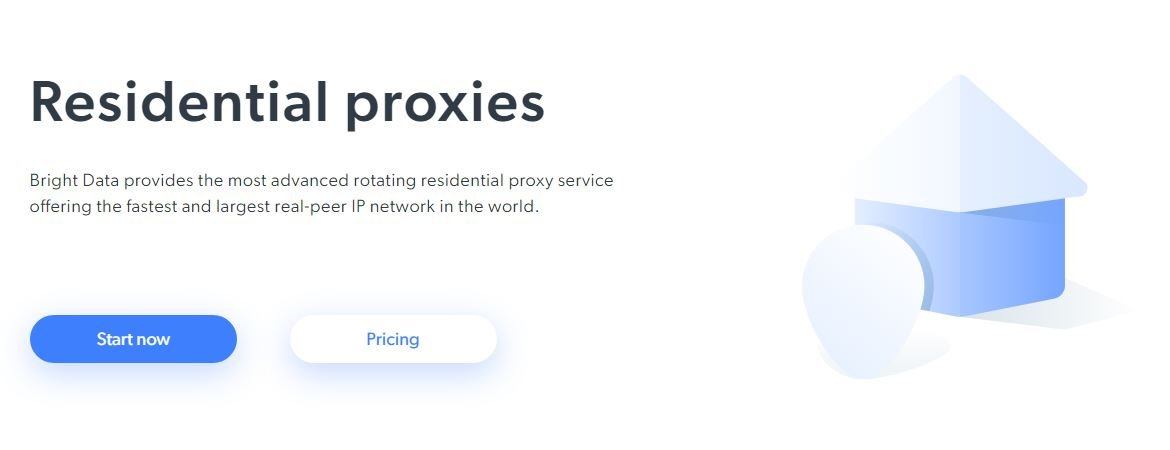
Task: Open the Pricing button
Action: pyautogui.click(x=392, y=339)
